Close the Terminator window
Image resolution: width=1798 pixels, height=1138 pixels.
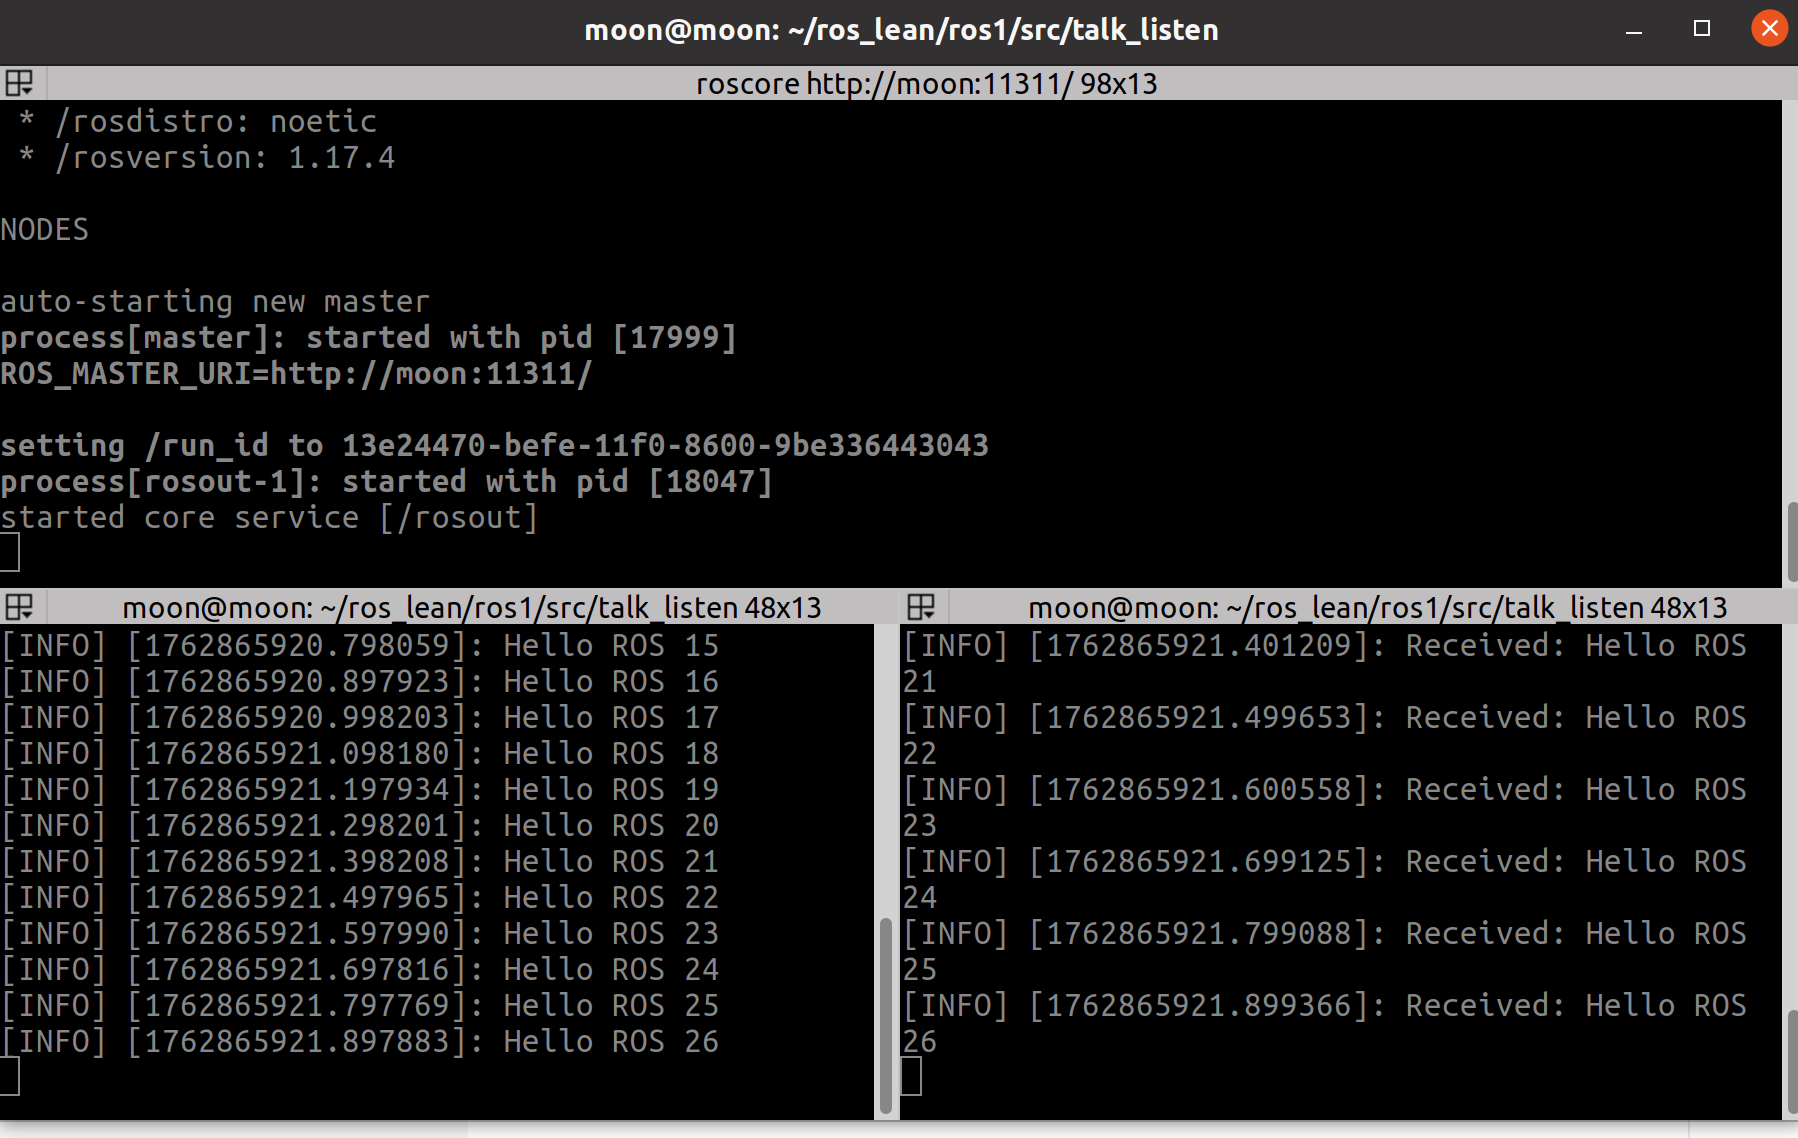pos(1769,28)
